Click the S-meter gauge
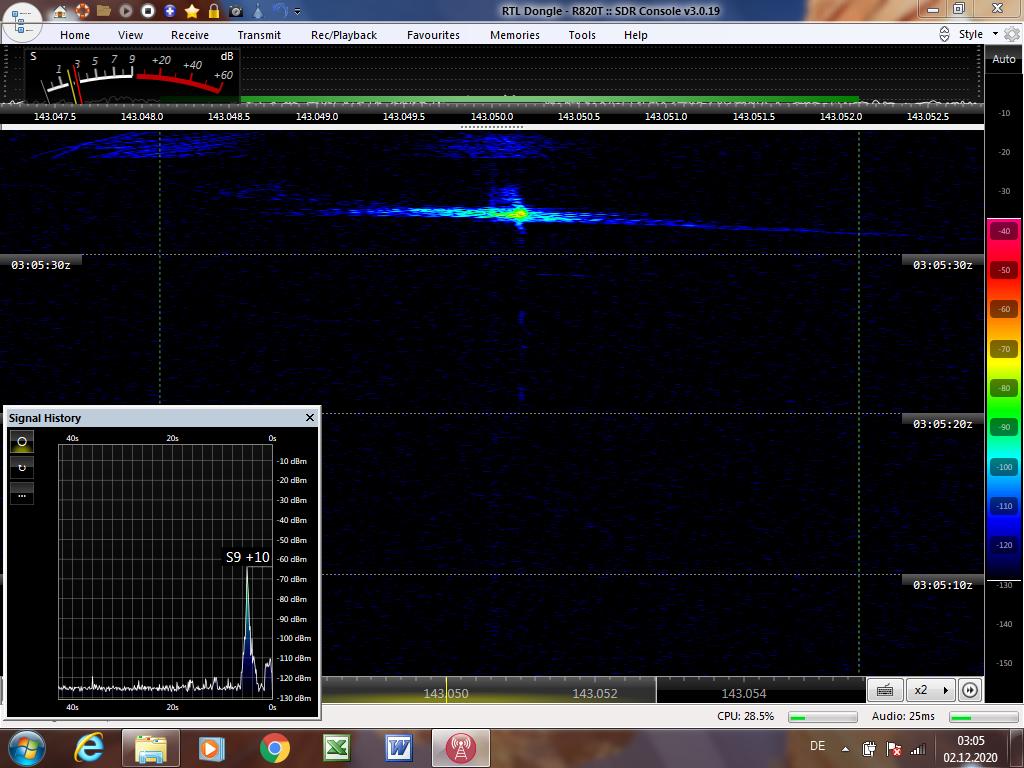This screenshot has width=1024, height=768. tap(132, 76)
